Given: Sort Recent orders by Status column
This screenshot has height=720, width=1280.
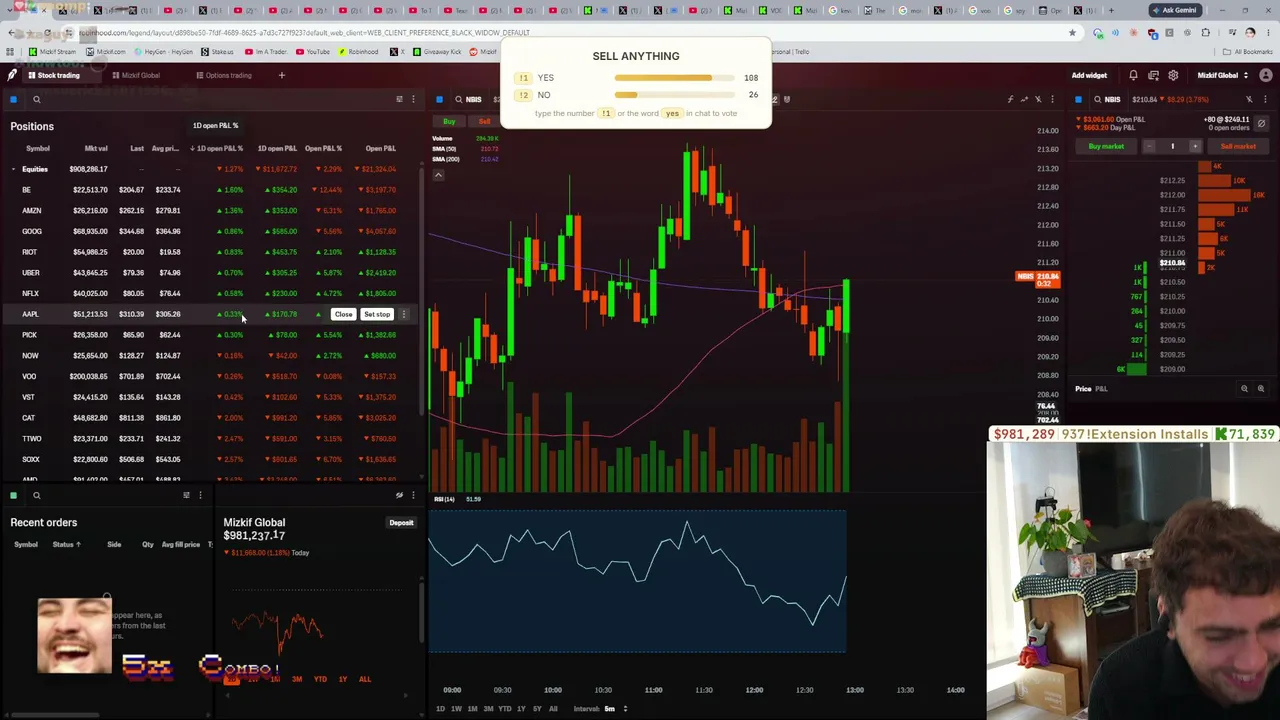Looking at the screenshot, I should [67, 544].
